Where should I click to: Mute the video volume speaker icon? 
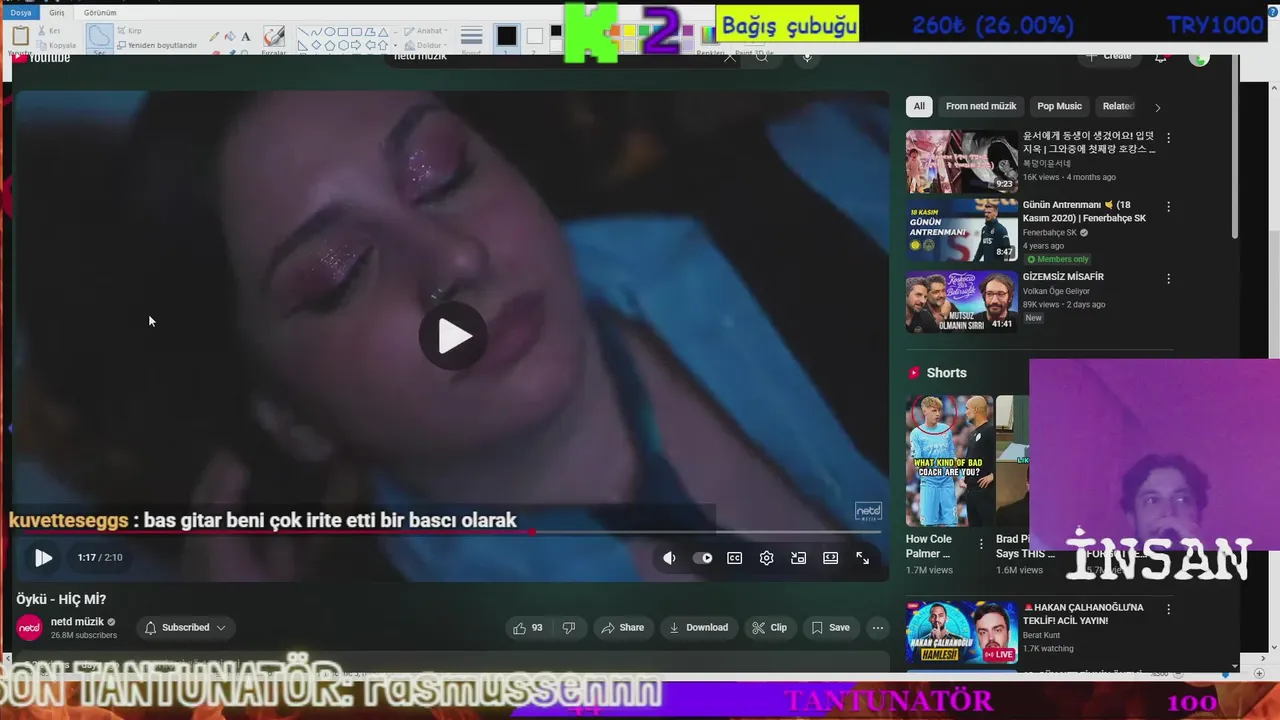[x=669, y=558]
